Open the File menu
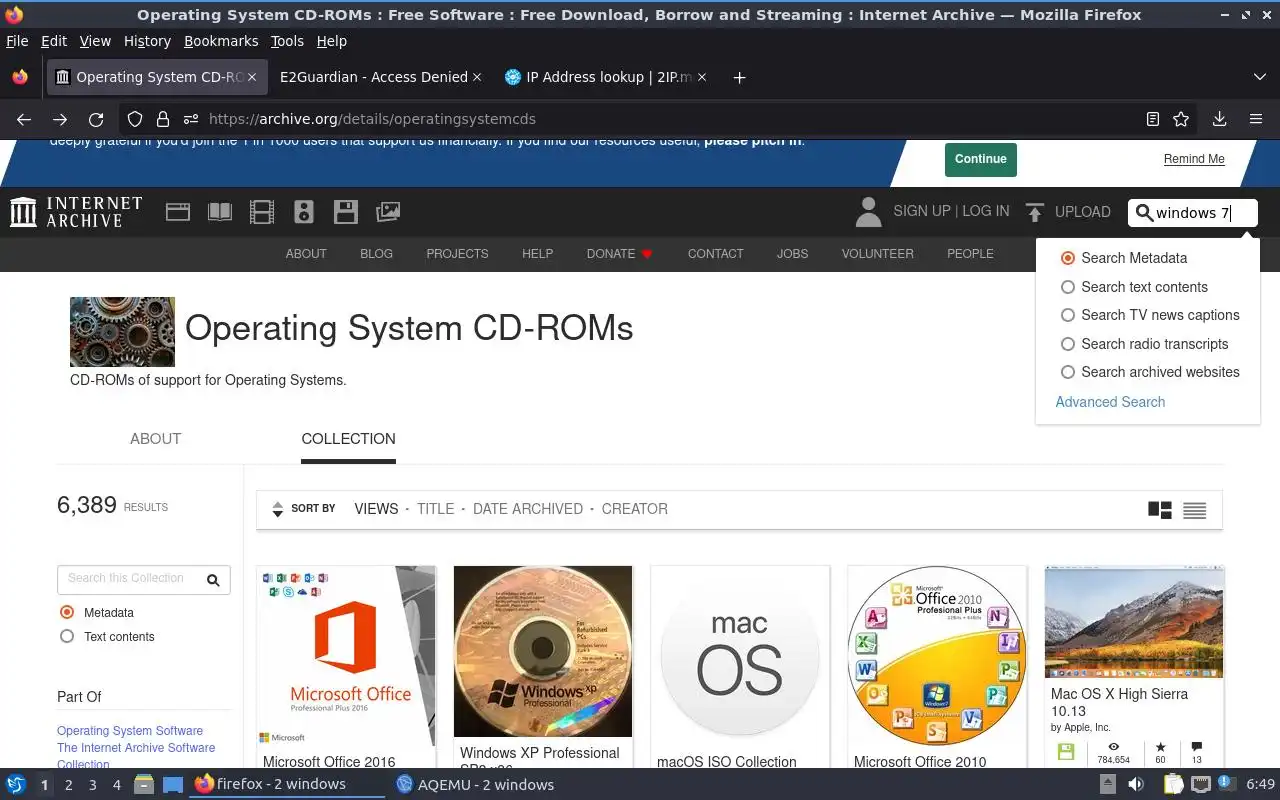The width and height of the screenshot is (1280, 800). click(x=17, y=41)
